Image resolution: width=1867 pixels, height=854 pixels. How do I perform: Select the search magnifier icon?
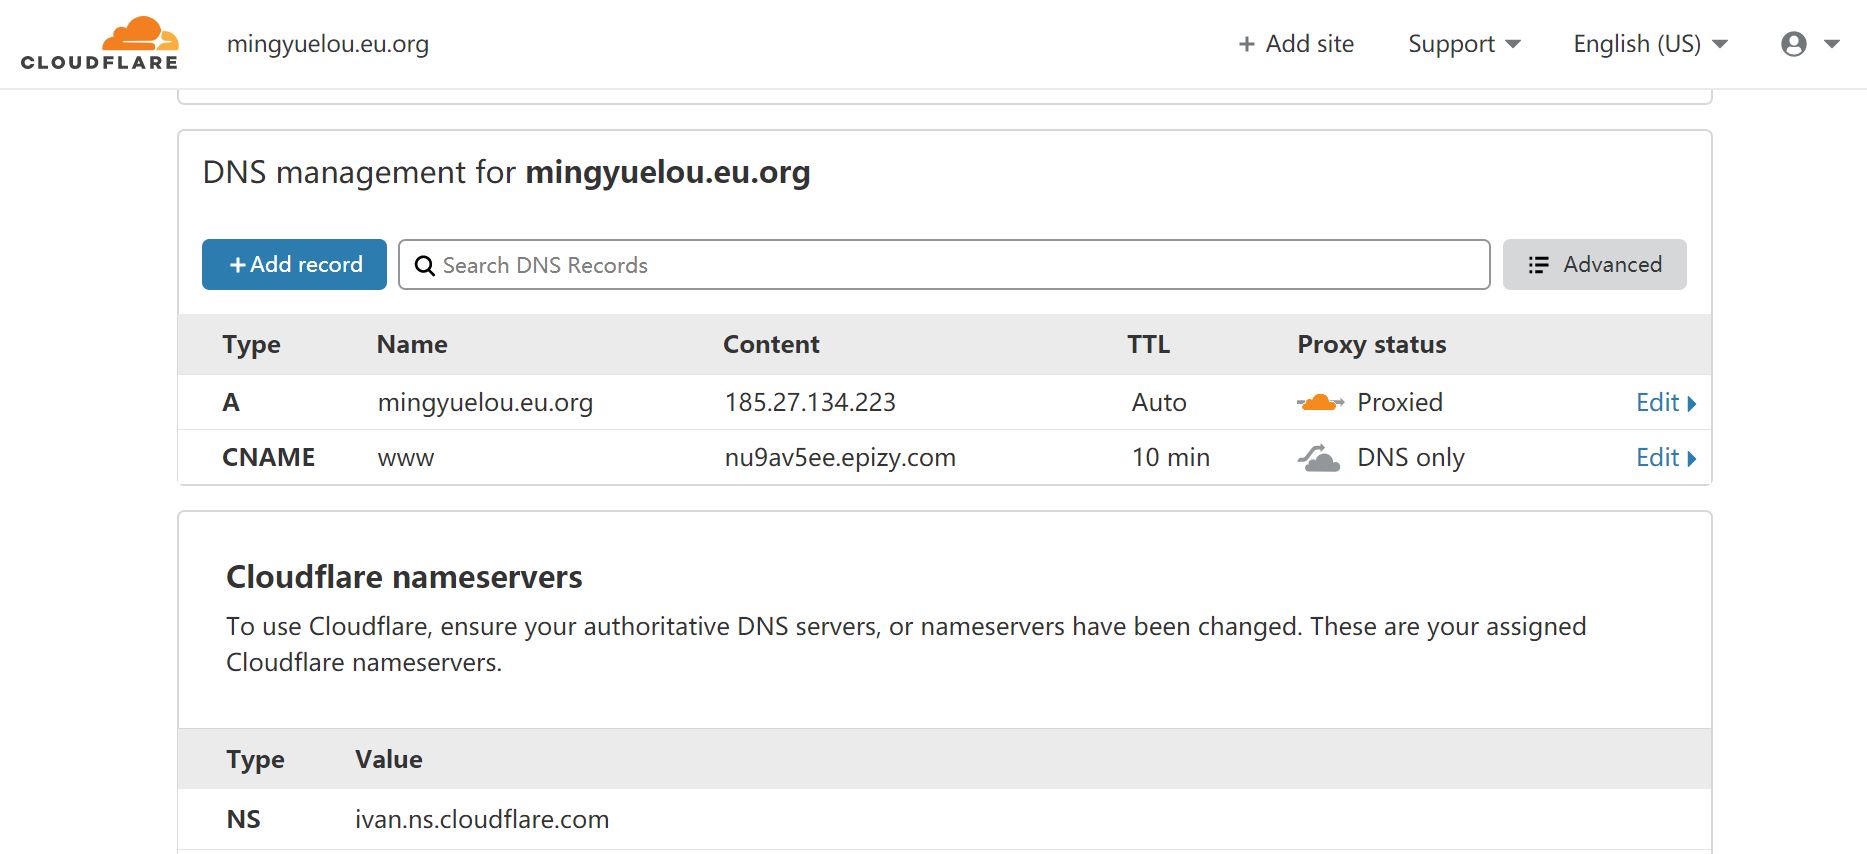[425, 265]
